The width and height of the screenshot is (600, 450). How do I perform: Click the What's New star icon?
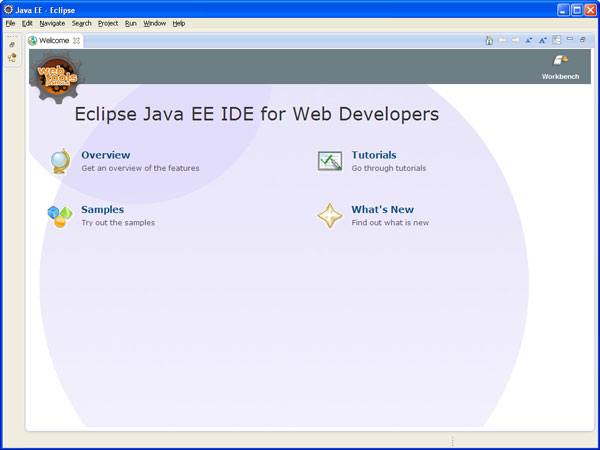pyautogui.click(x=330, y=216)
